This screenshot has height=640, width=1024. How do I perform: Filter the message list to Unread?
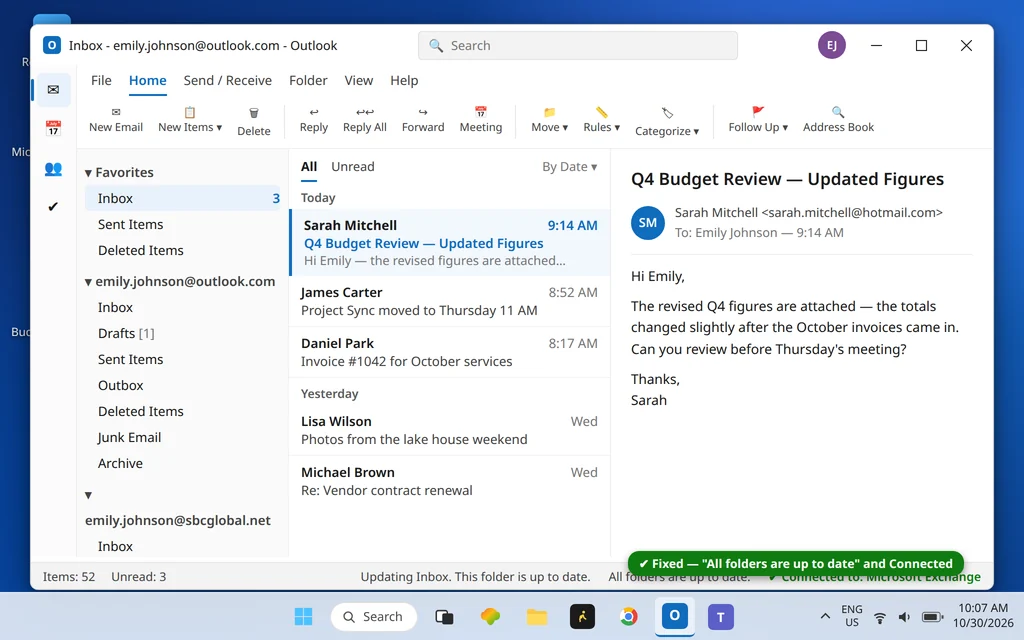(353, 167)
